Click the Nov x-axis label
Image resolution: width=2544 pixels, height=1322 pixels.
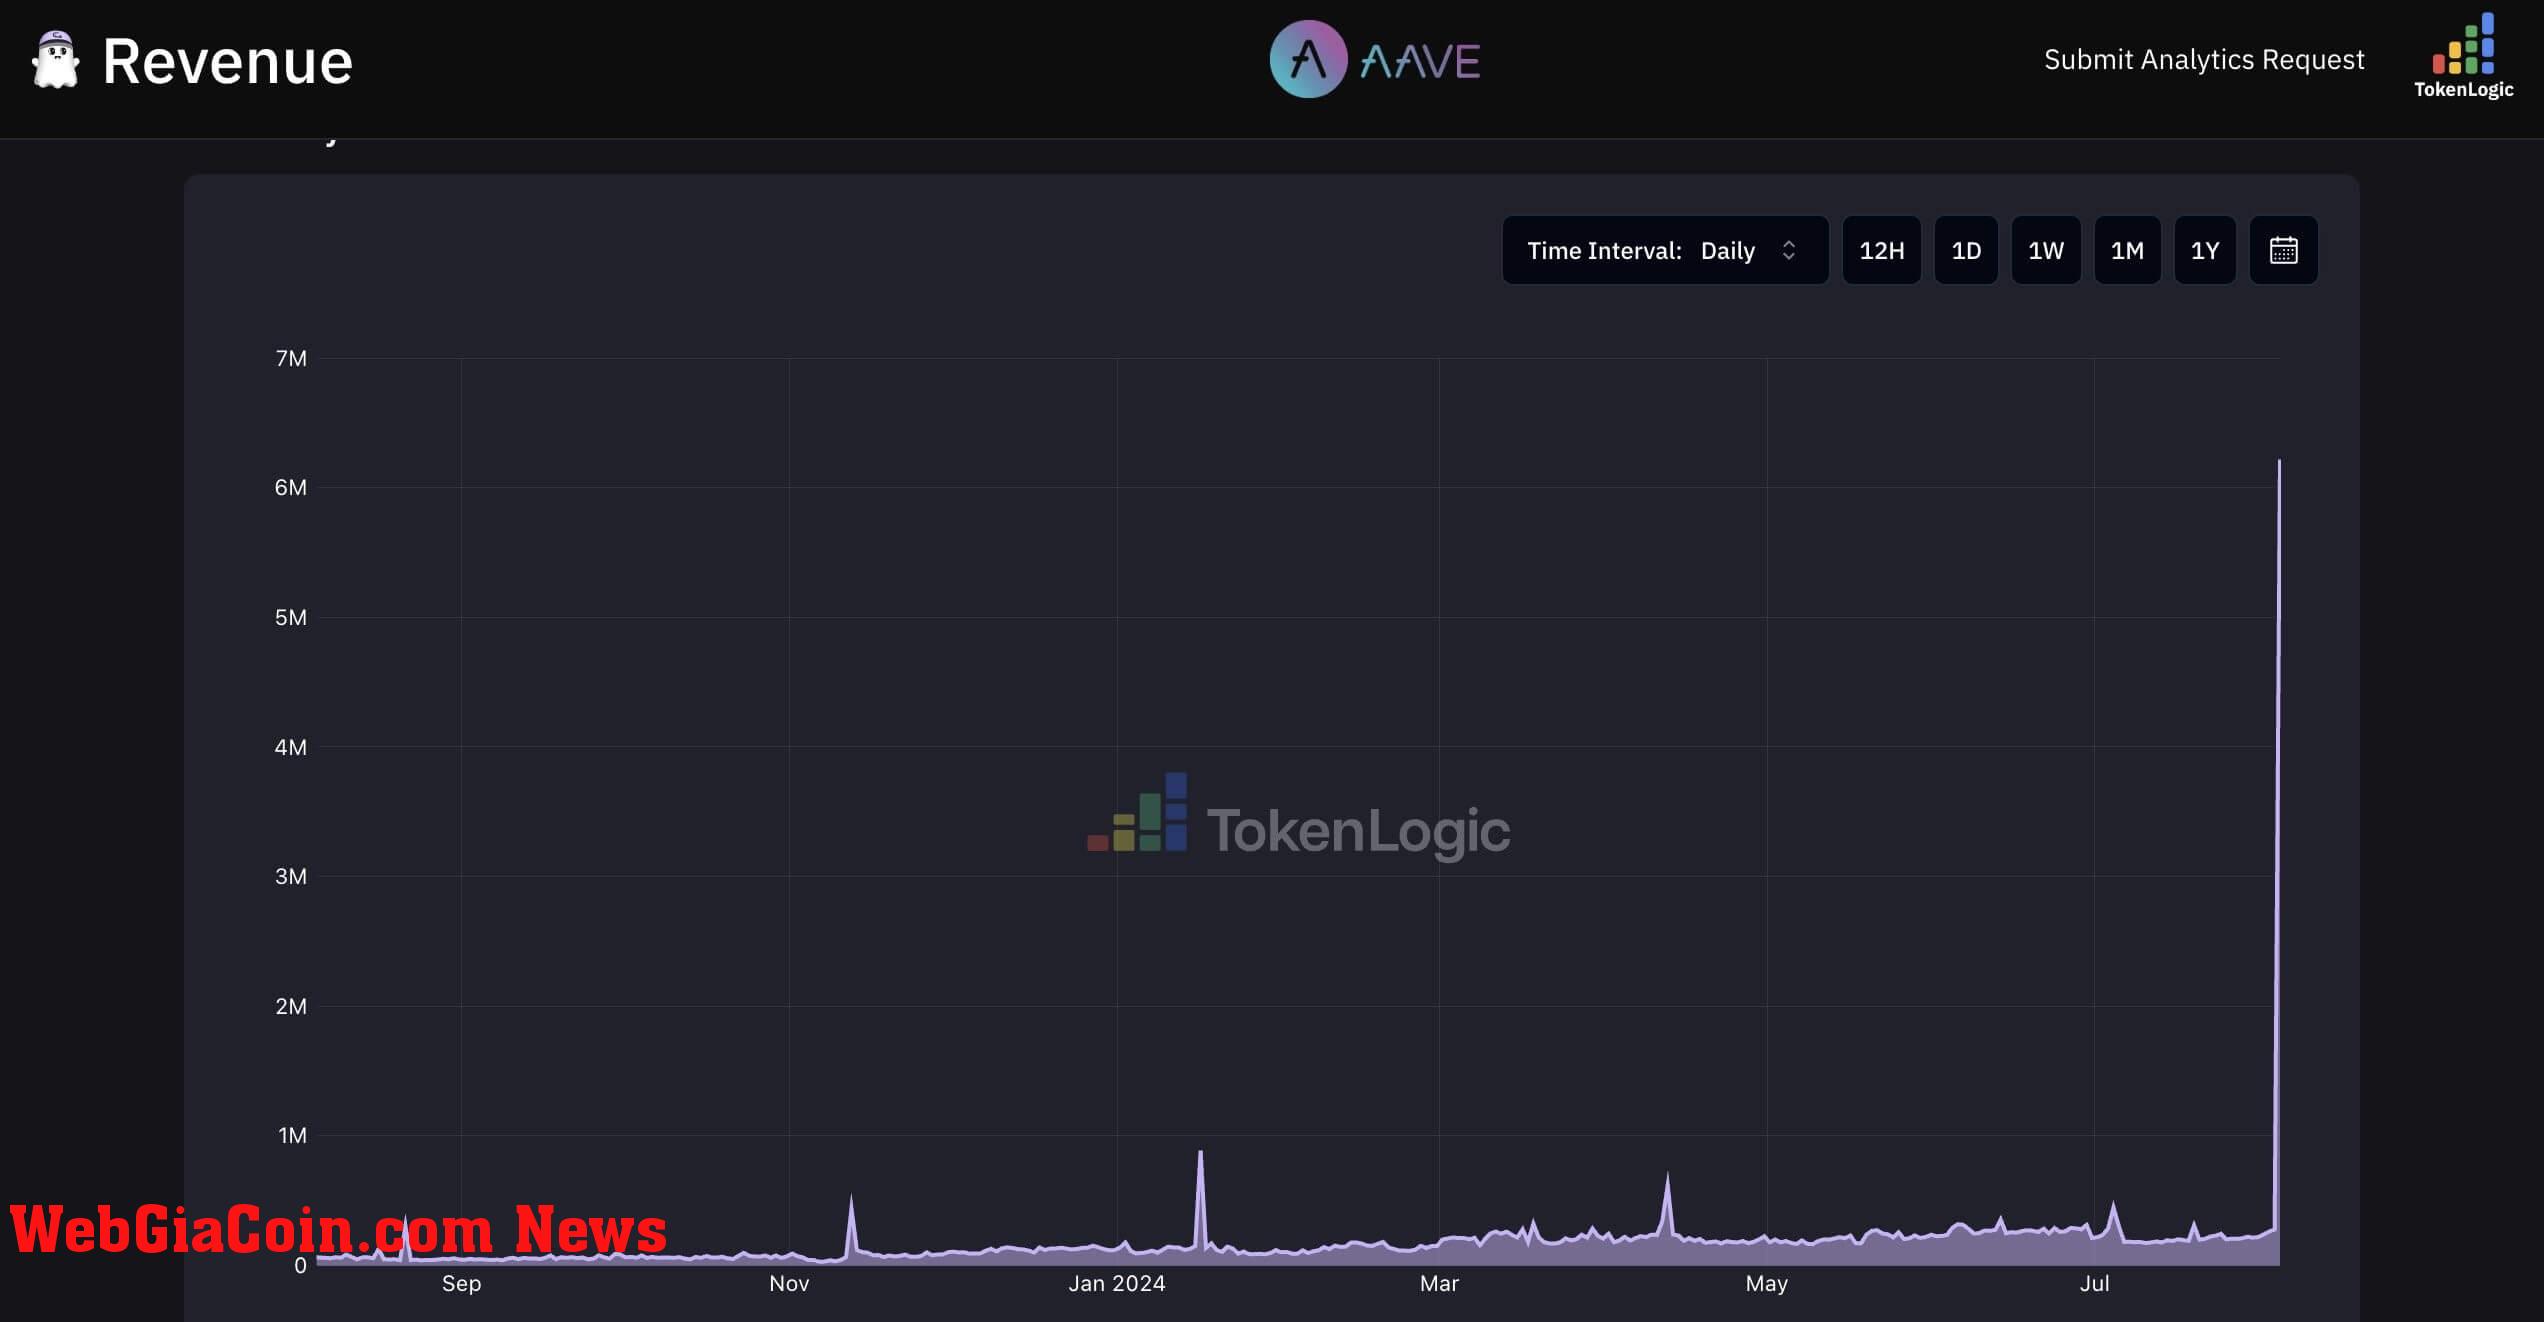(789, 1283)
